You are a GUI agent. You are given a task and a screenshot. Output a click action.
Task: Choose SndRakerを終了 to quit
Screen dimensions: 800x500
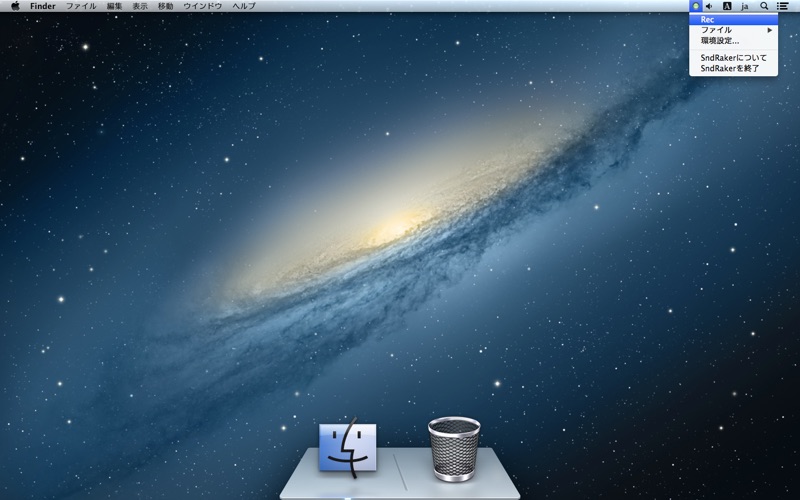(733, 68)
